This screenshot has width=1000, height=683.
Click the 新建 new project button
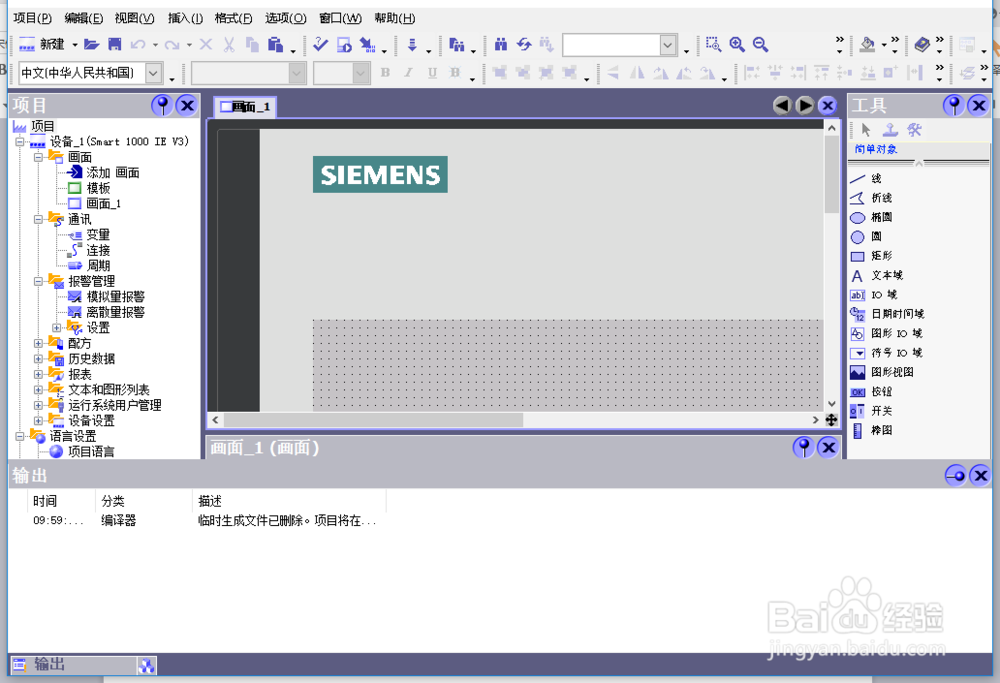[x=42, y=44]
